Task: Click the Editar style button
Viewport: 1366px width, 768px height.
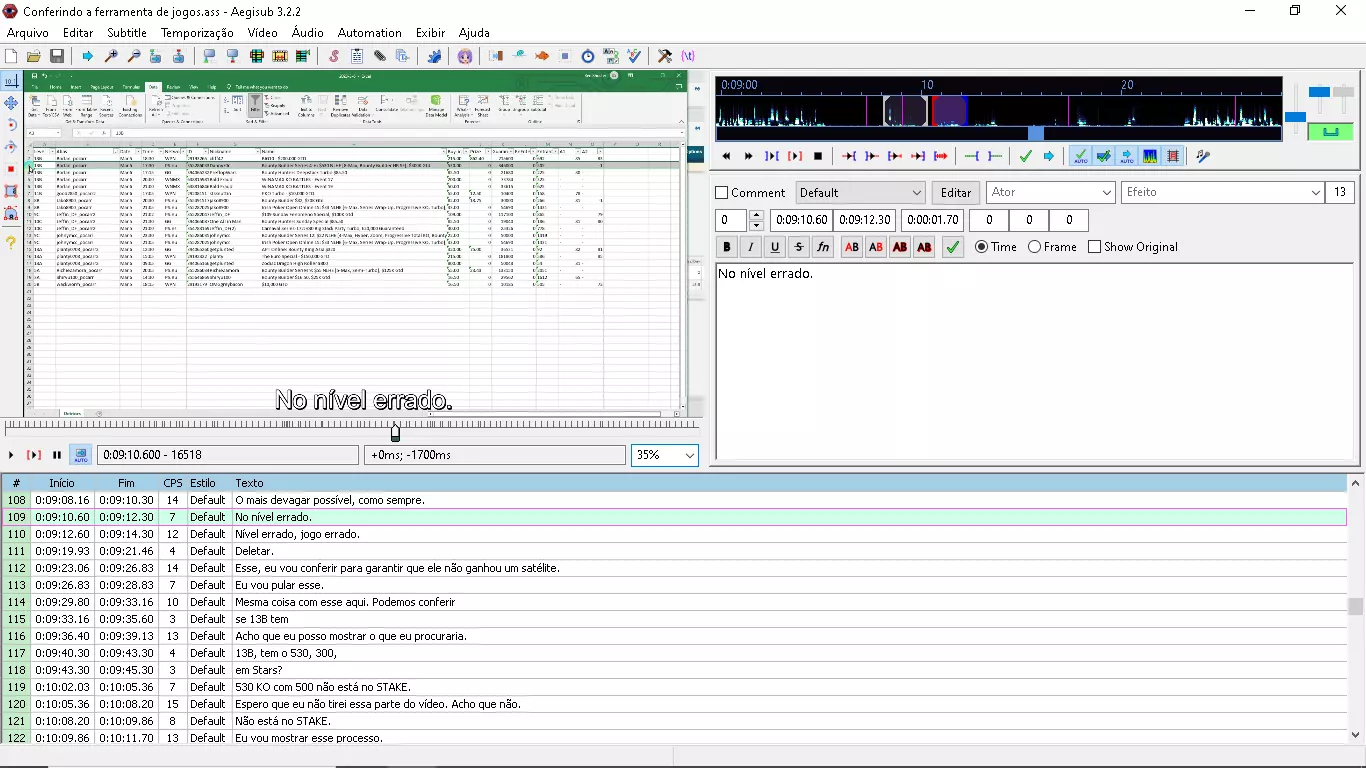Action: (955, 193)
